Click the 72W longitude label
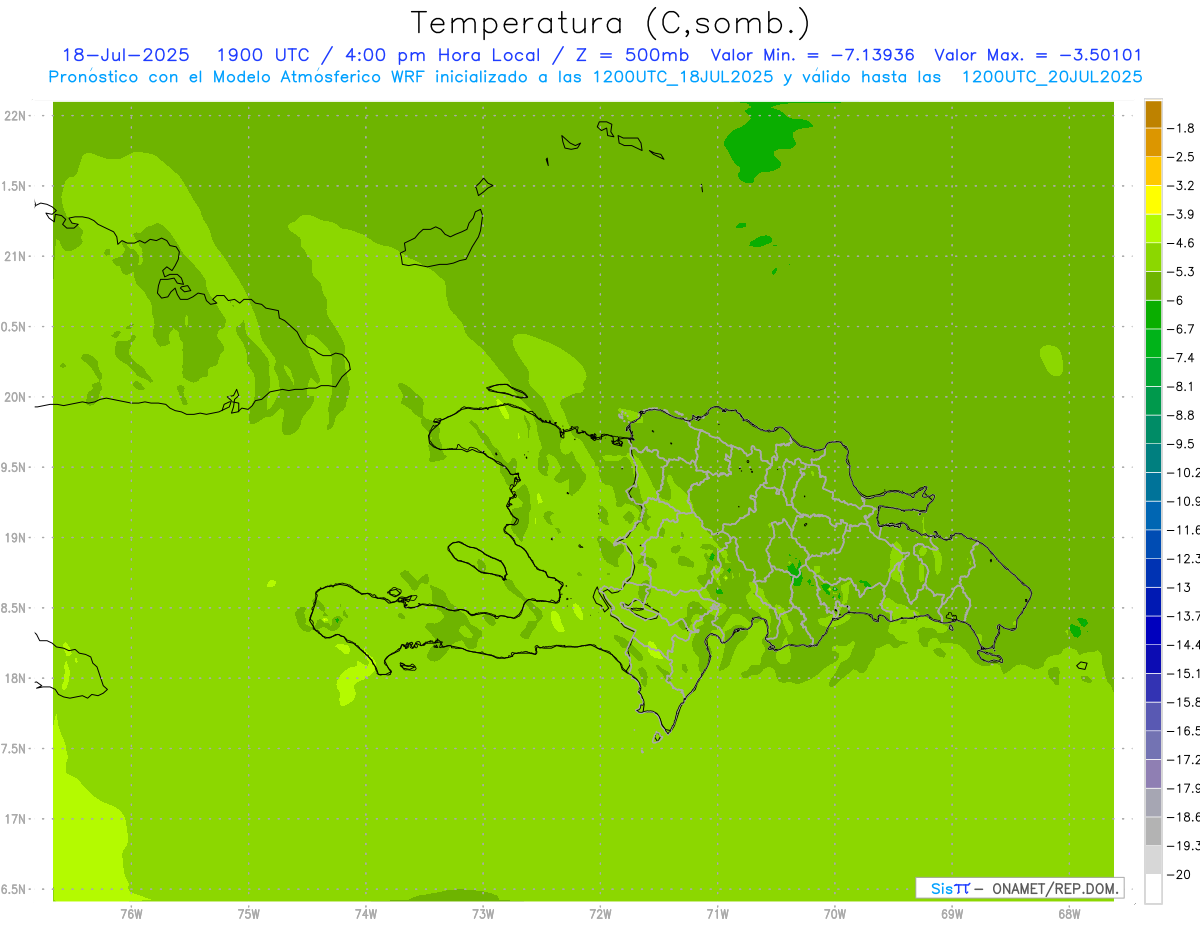1200x927 pixels. pos(600,913)
